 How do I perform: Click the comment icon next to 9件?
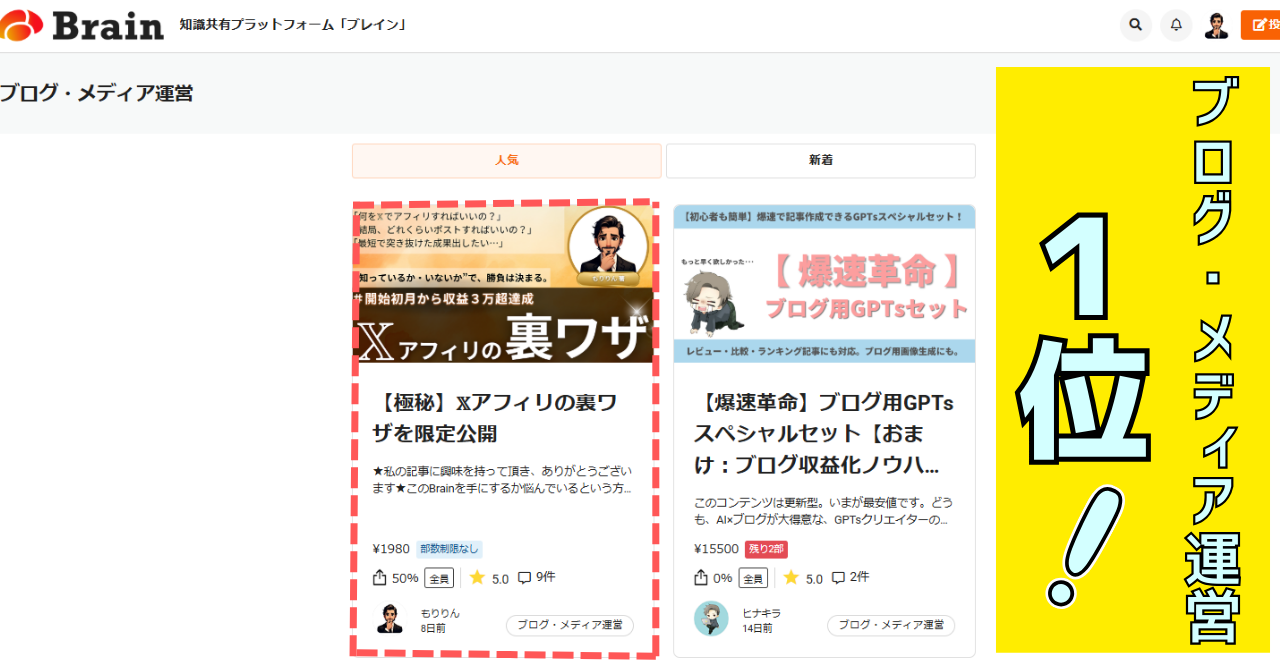(x=525, y=578)
